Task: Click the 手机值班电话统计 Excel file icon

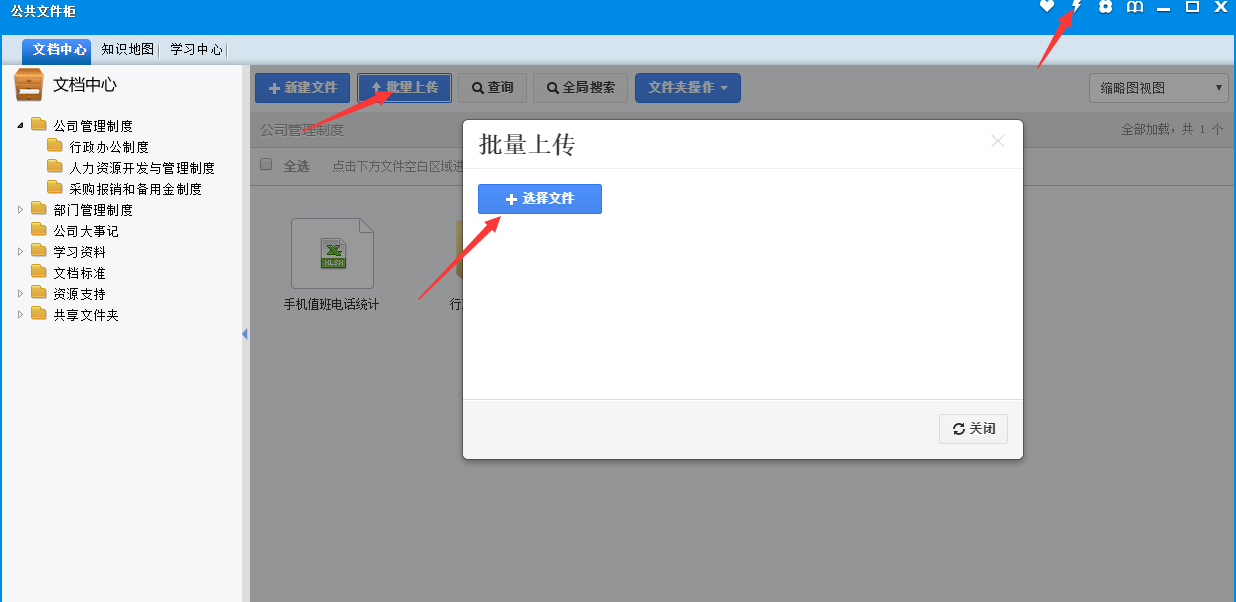Action: point(332,254)
